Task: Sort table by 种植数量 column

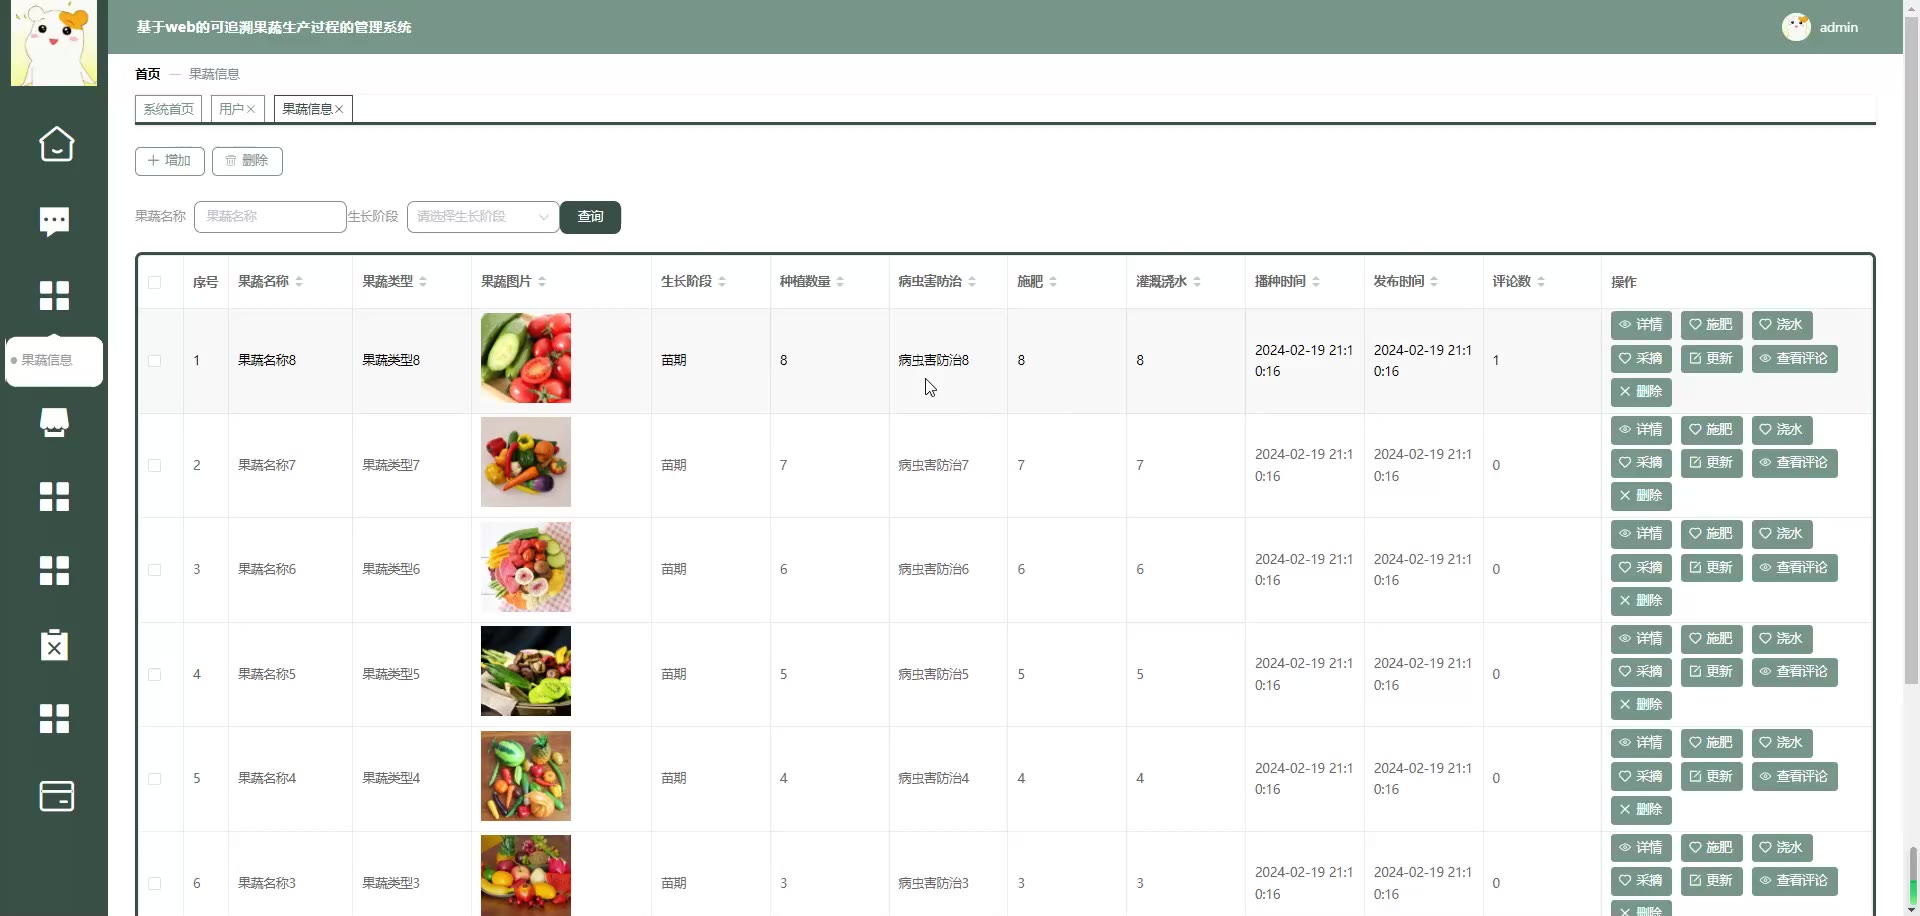Action: tap(840, 282)
